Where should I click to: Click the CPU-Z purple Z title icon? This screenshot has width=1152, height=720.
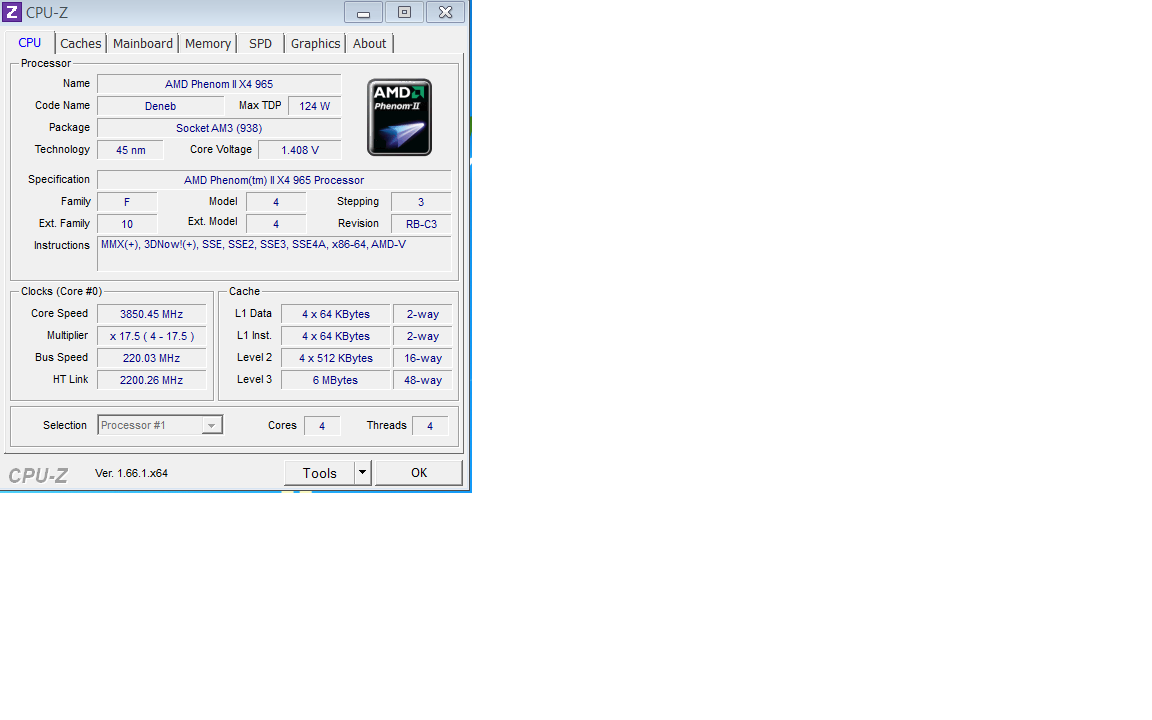[x=12, y=12]
